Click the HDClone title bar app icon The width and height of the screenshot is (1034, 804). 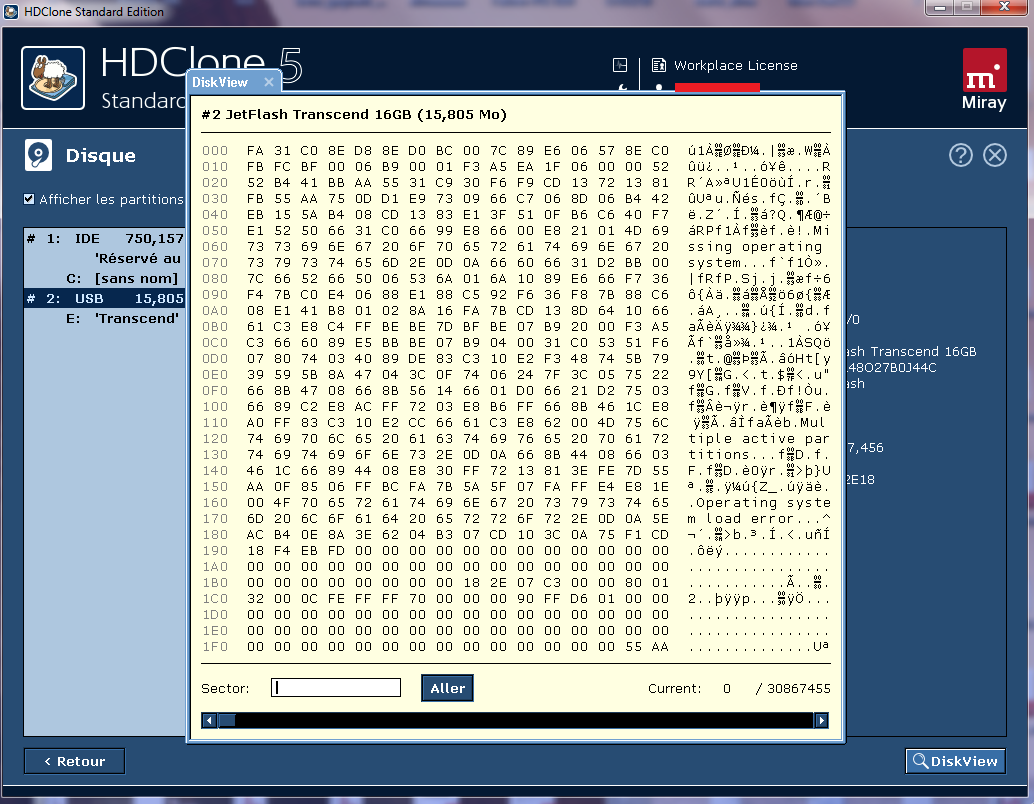11,11
